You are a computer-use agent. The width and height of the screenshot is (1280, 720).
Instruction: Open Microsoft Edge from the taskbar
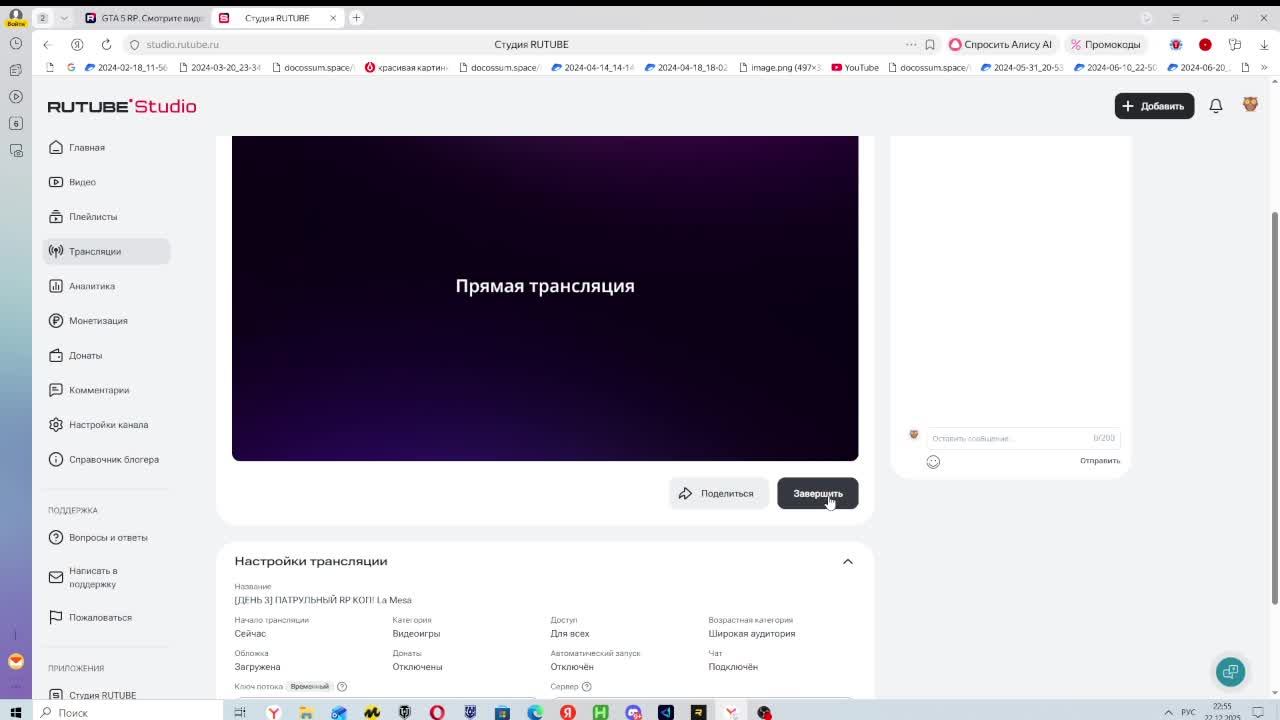535,712
